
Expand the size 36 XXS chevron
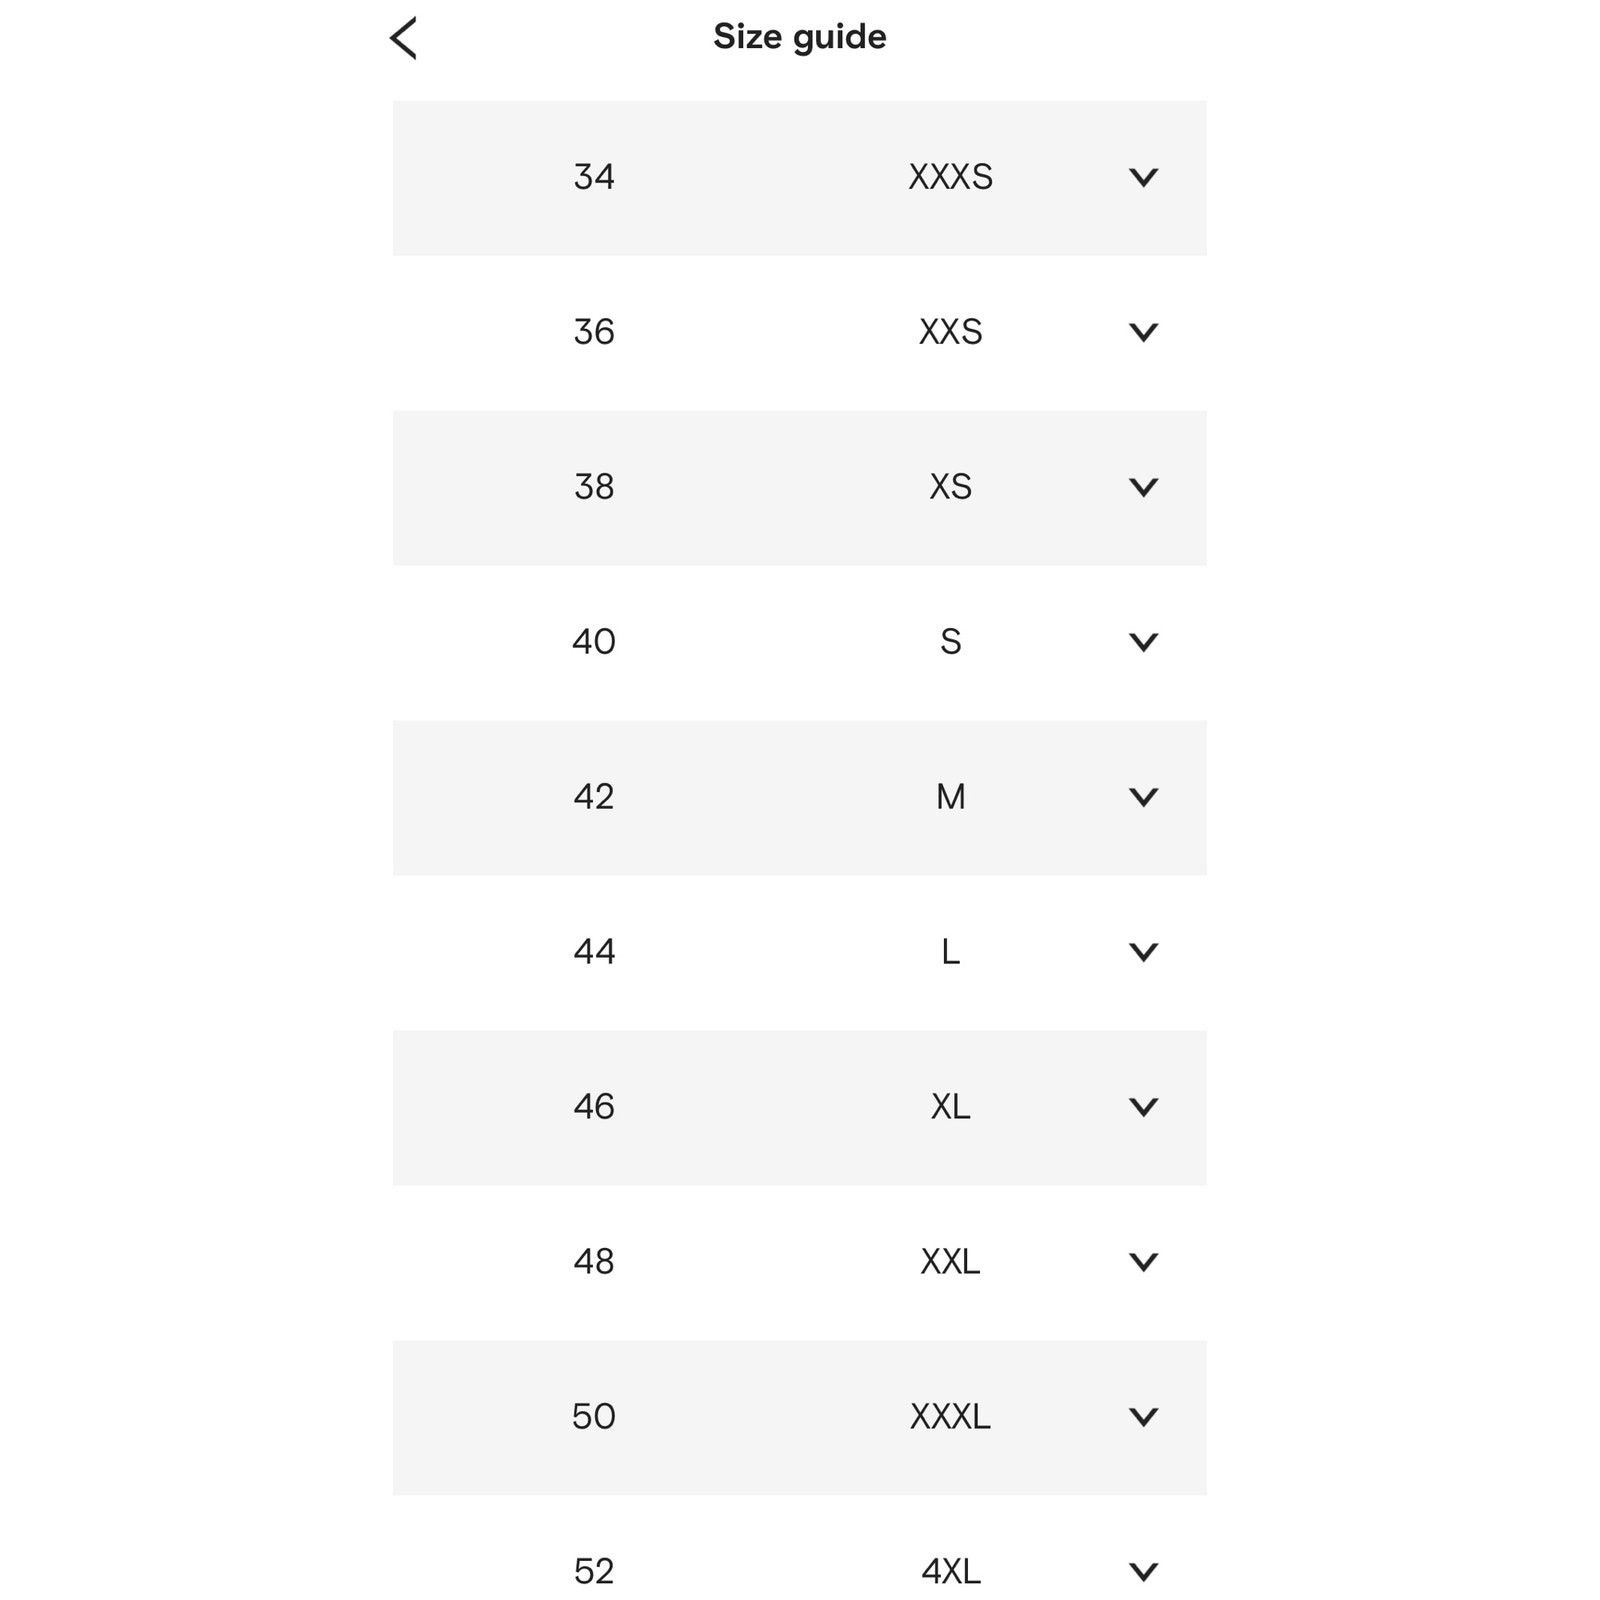point(1143,333)
